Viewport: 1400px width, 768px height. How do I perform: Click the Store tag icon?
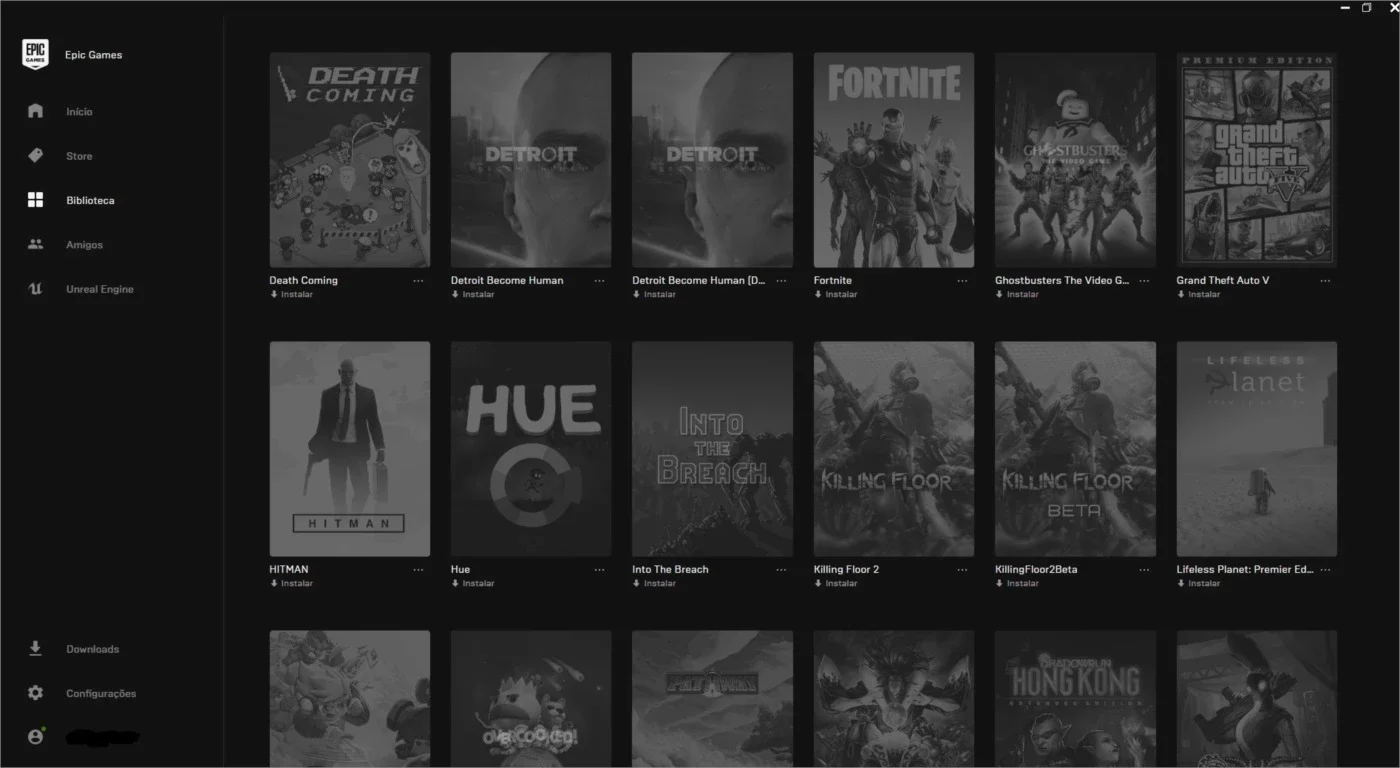pyautogui.click(x=35, y=156)
